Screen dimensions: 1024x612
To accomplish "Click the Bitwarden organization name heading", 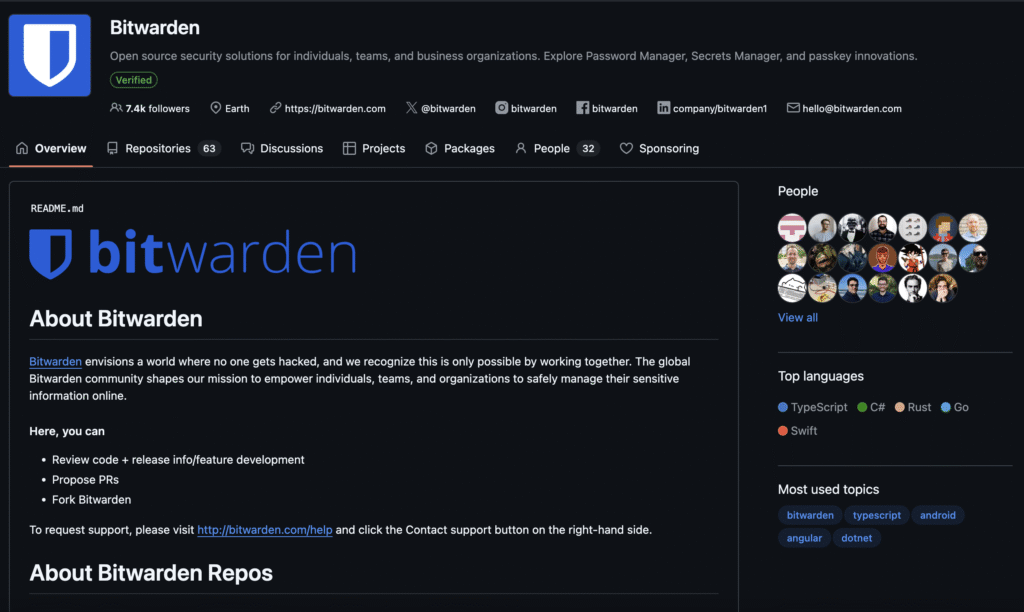I will tap(155, 27).
